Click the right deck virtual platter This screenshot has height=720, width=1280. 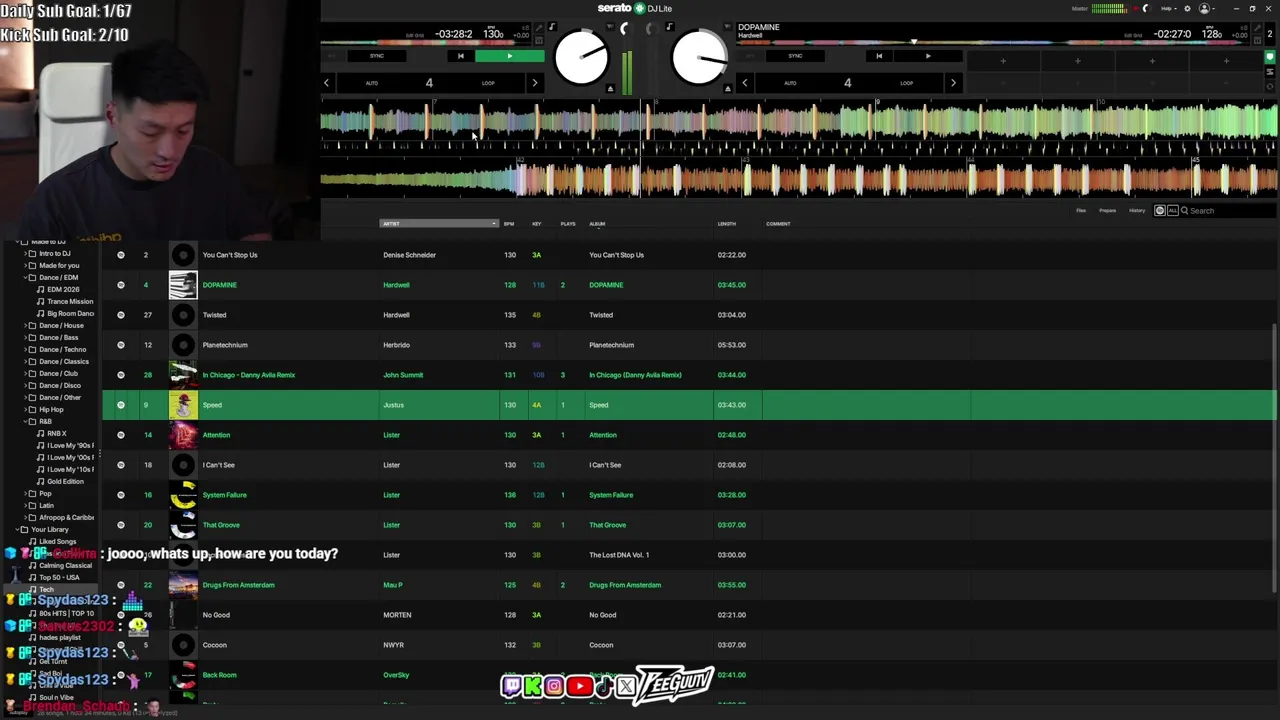tap(699, 58)
